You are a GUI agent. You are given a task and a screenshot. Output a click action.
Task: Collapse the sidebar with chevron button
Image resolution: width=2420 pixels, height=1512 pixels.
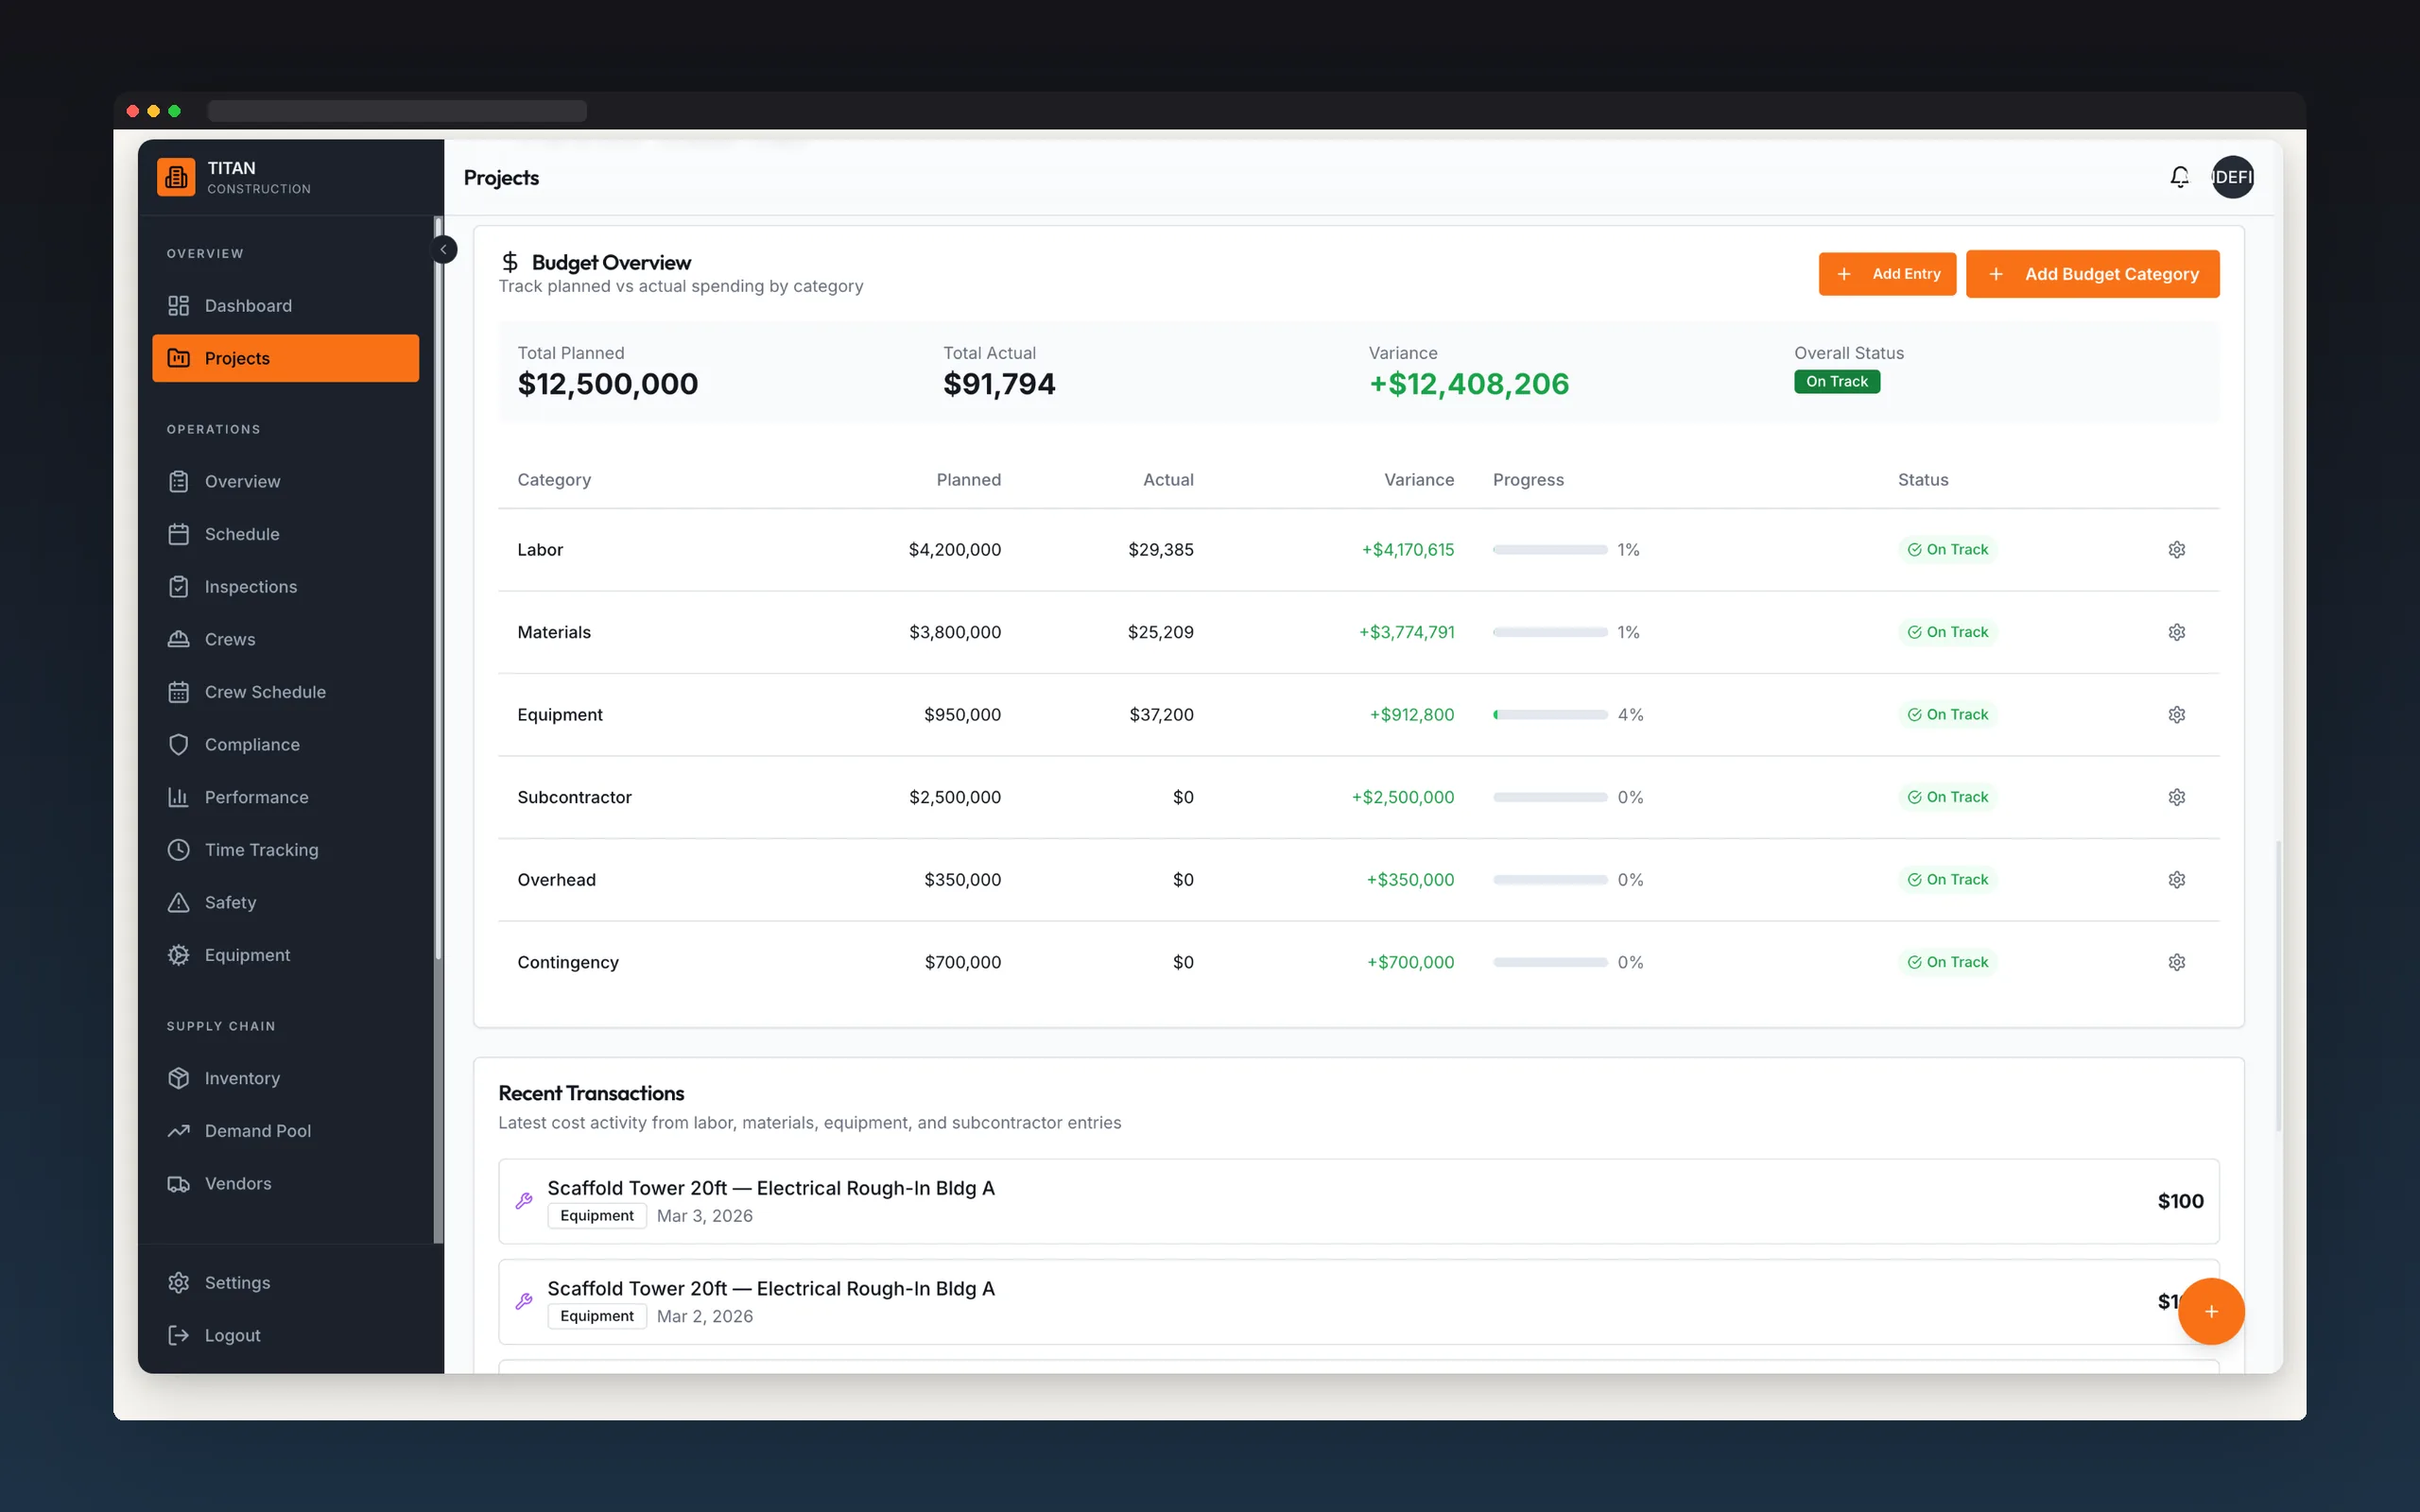click(444, 249)
